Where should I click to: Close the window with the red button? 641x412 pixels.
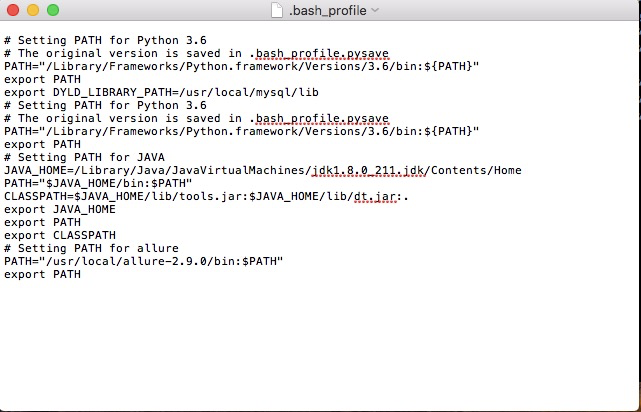13,10
